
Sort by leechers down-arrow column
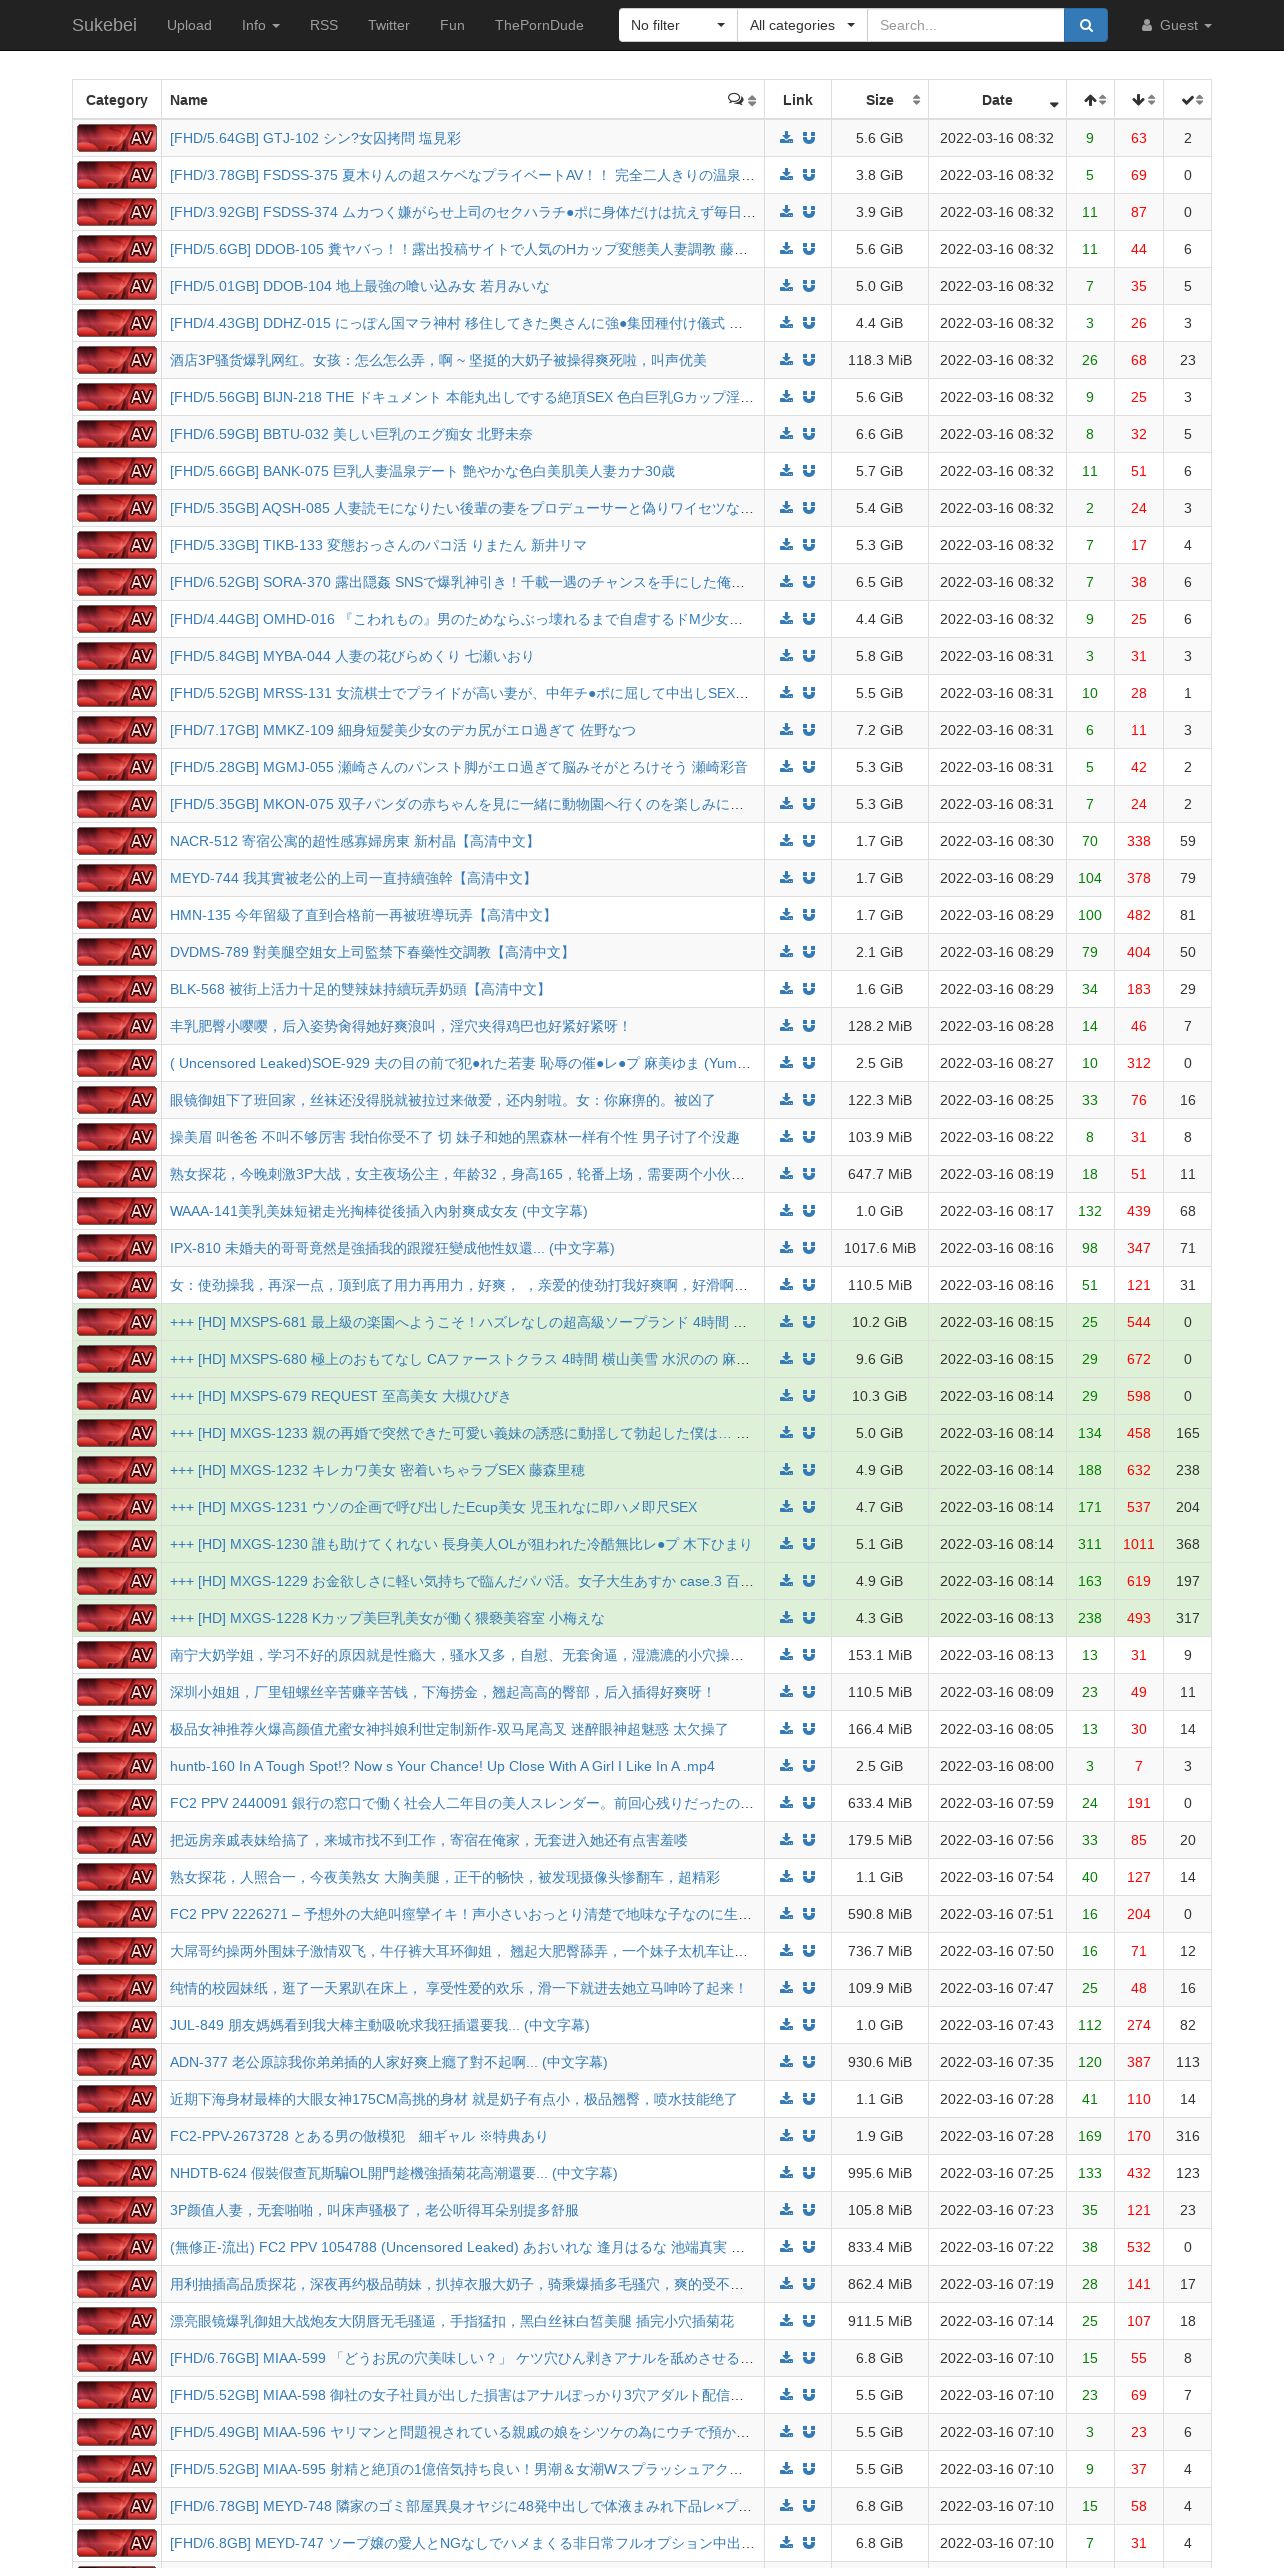1139,100
